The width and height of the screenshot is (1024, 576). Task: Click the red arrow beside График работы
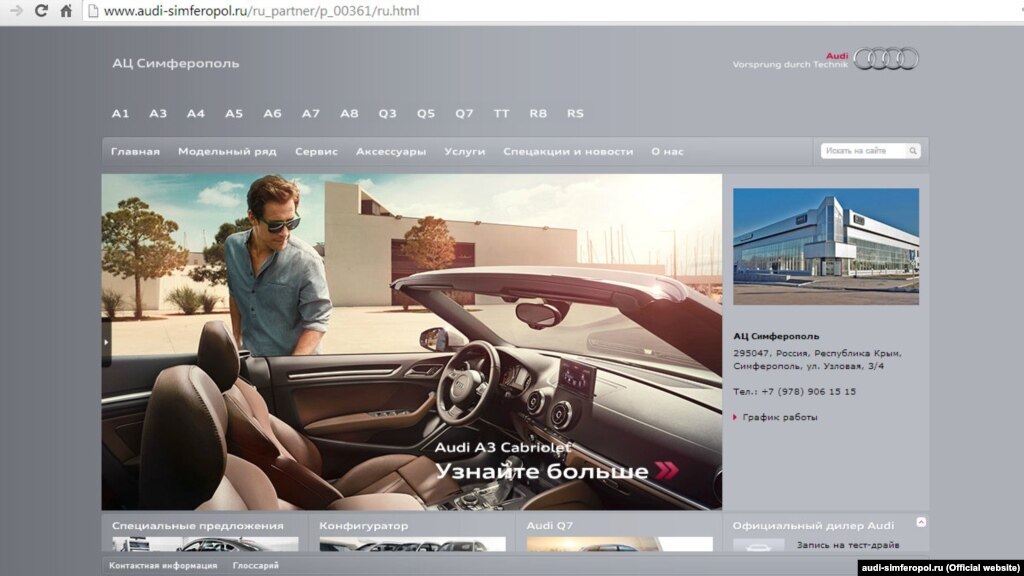pos(735,417)
